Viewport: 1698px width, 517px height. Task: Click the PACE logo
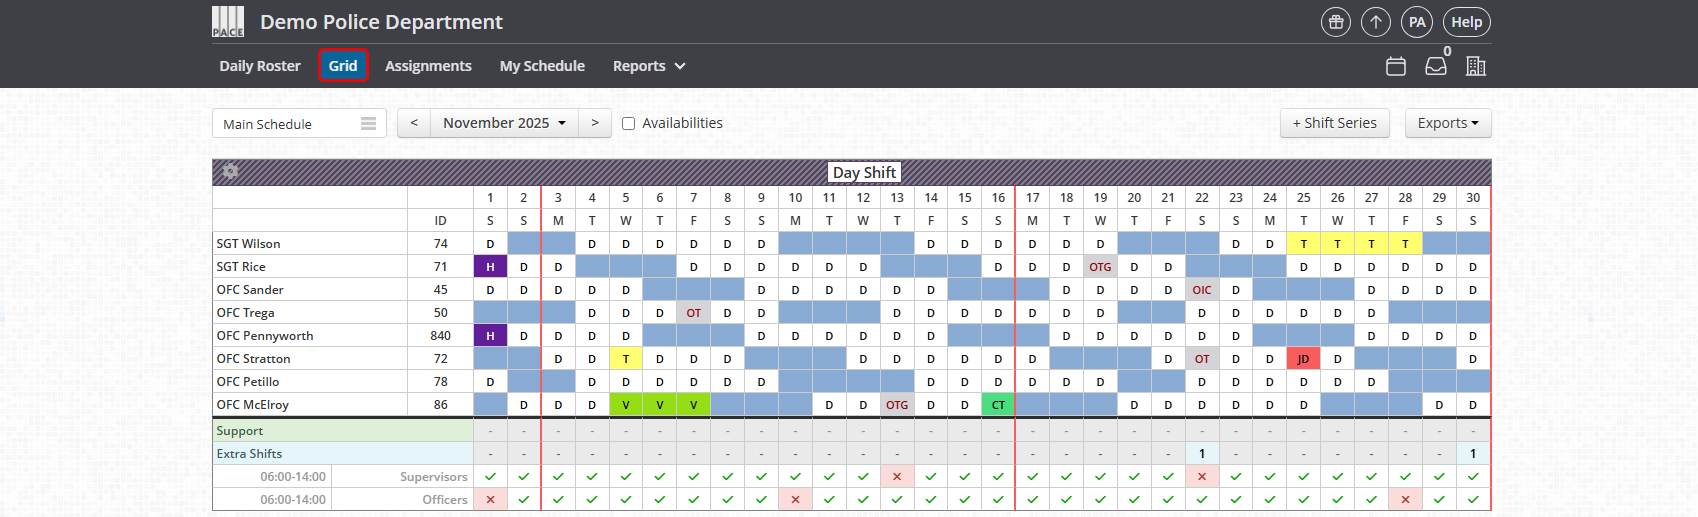(x=228, y=22)
